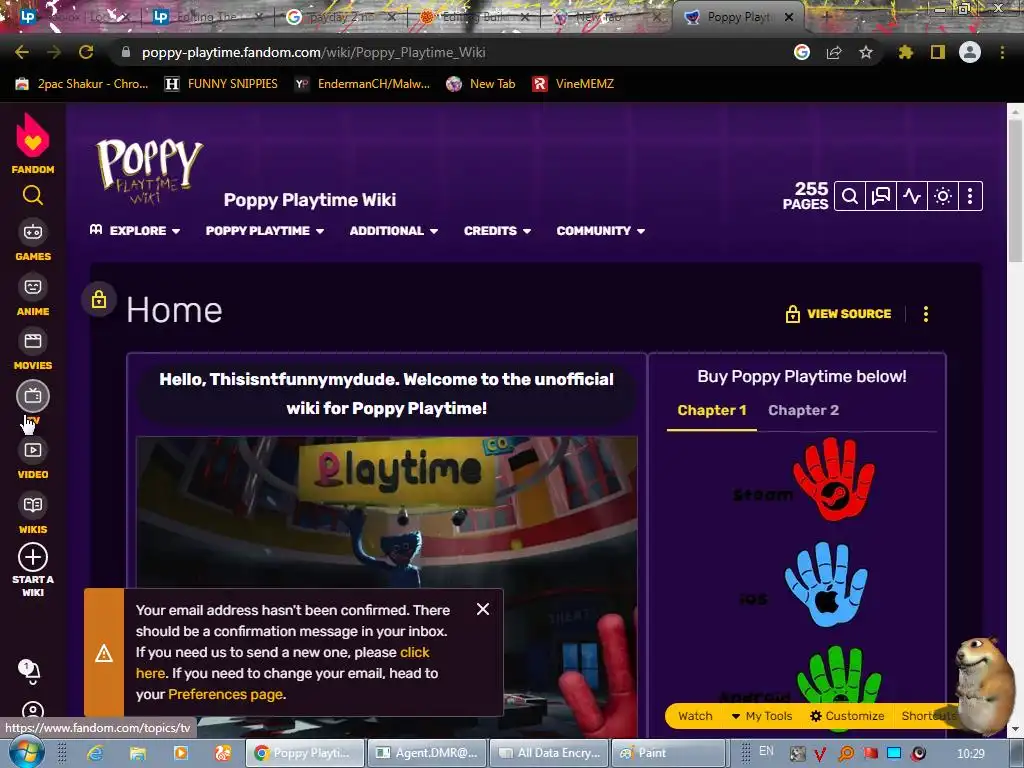1024x768 pixels.
Task: Close the Poppy Playtime browser tab
Action: pyautogui.click(x=789, y=17)
